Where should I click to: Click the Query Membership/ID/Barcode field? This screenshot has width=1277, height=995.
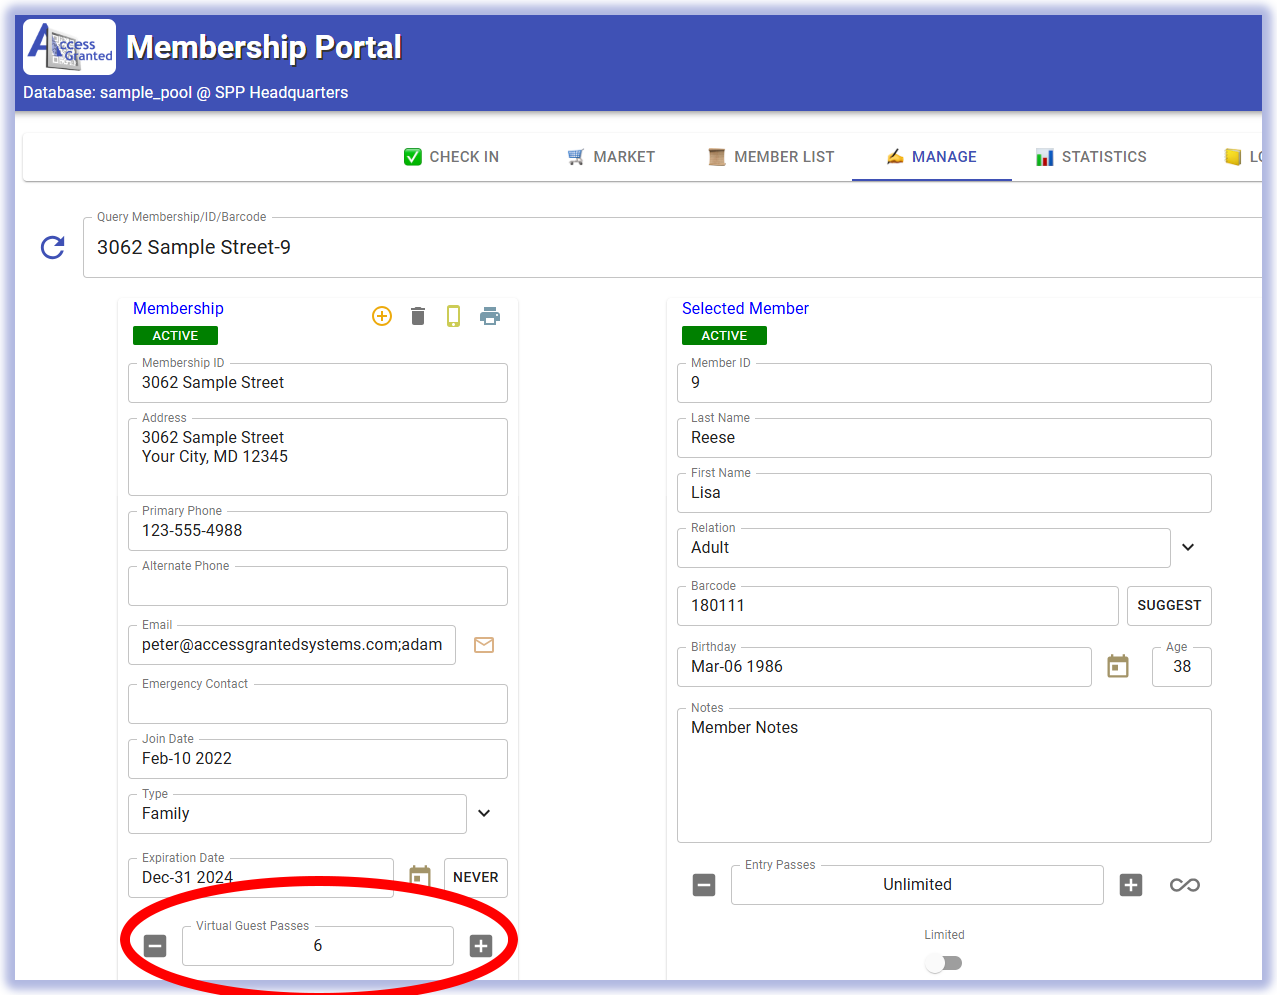tap(672, 247)
